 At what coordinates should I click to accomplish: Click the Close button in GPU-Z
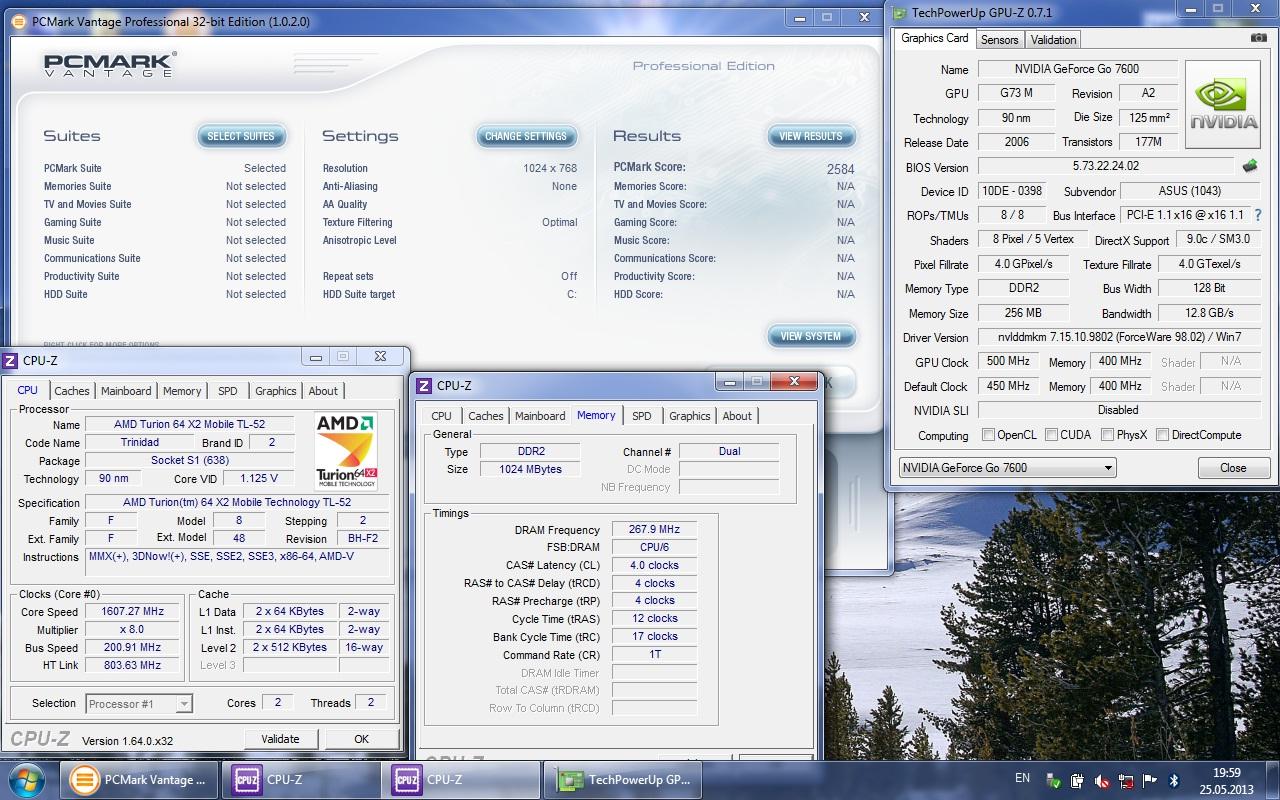point(1233,468)
